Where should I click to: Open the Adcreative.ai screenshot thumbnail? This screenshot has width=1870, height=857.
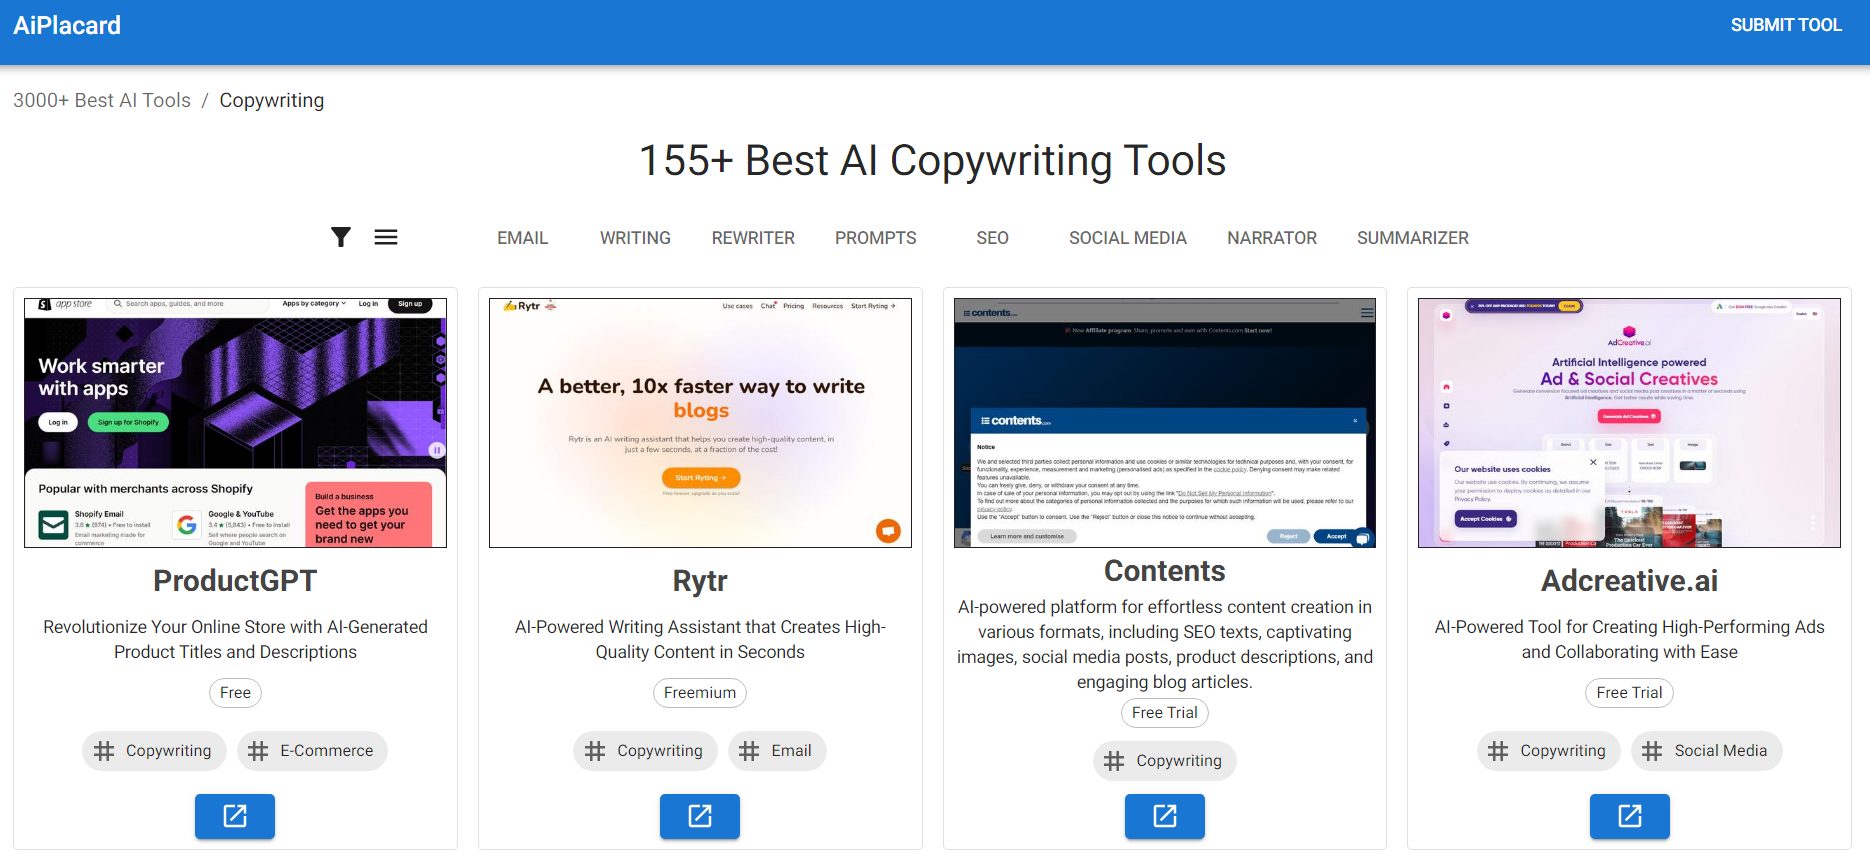pyautogui.click(x=1630, y=423)
